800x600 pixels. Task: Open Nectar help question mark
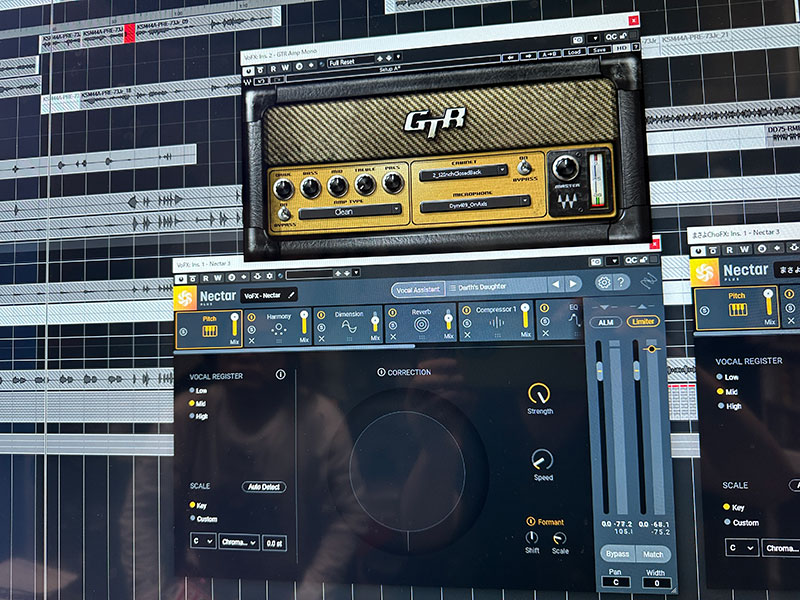click(x=621, y=282)
